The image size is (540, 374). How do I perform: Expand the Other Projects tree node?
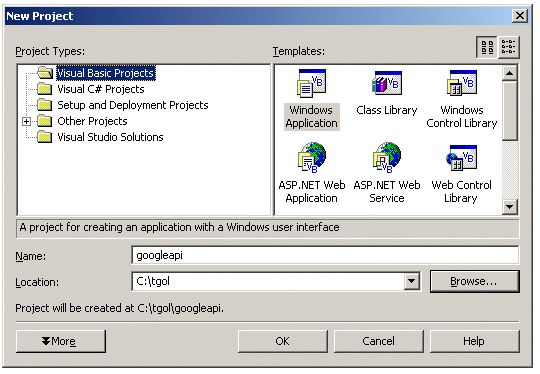coord(26,121)
